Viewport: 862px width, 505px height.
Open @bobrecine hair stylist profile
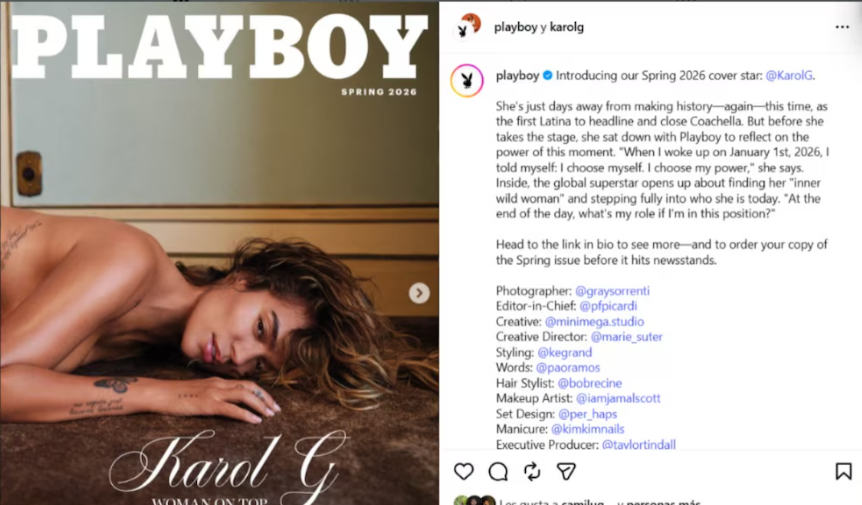[x=589, y=383]
